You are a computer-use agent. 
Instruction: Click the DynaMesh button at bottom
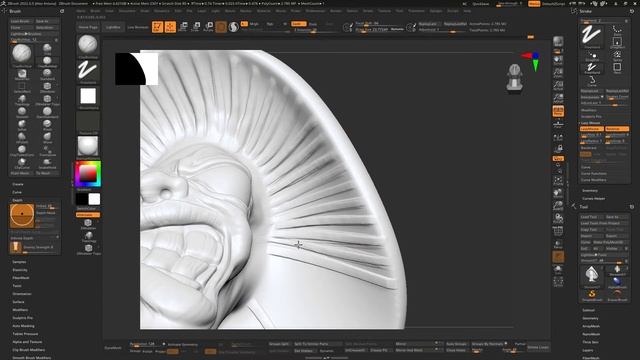point(113,348)
